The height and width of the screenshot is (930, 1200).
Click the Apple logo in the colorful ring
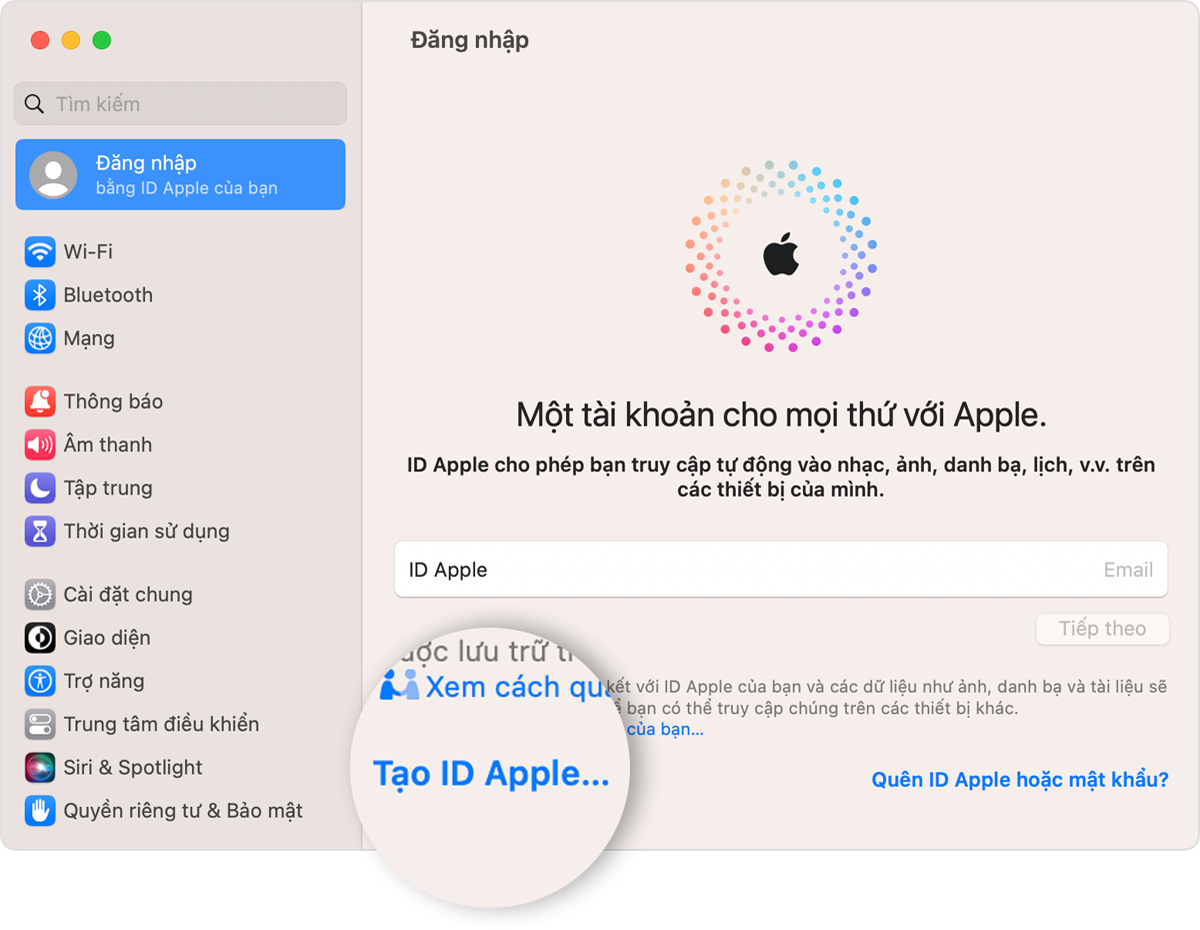781,254
